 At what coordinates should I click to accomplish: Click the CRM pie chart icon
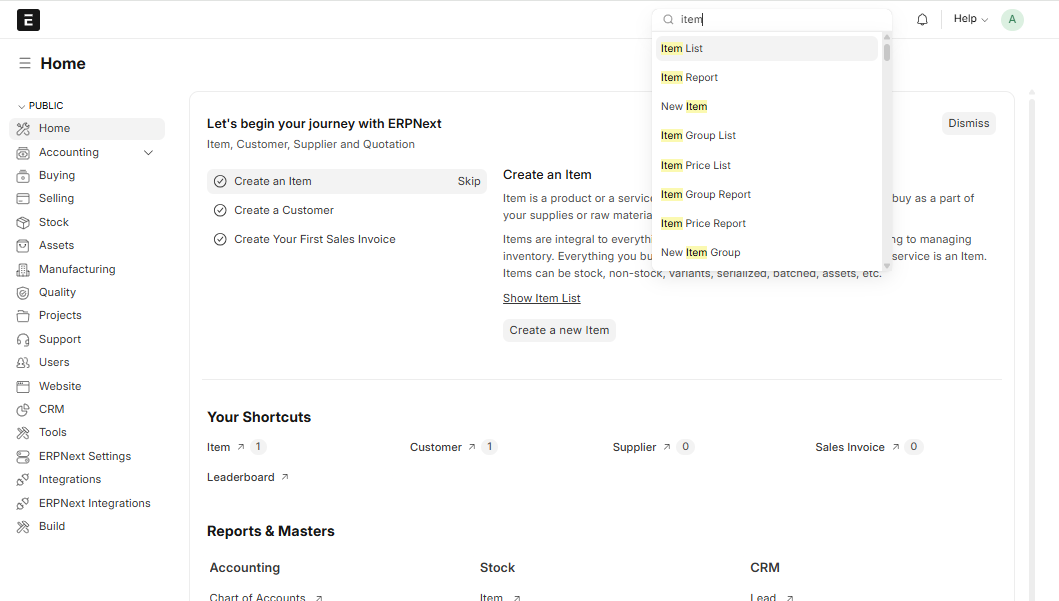click(x=23, y=409)
